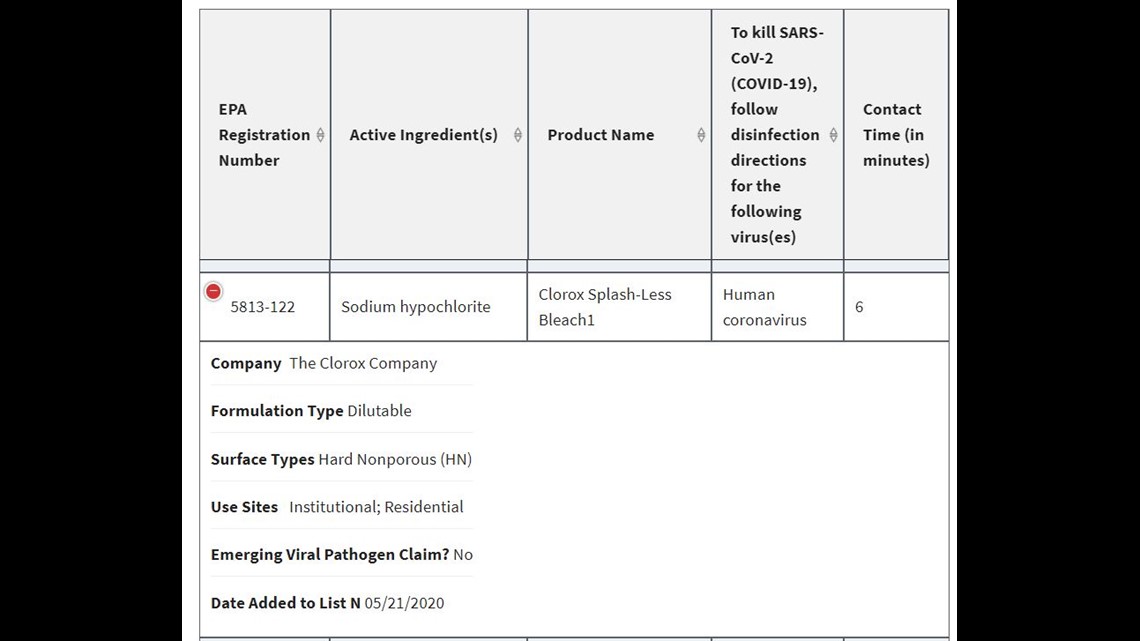Click the Use Sites label
This screenshot has width=1140, height=641.
click(x=244, y=507)
